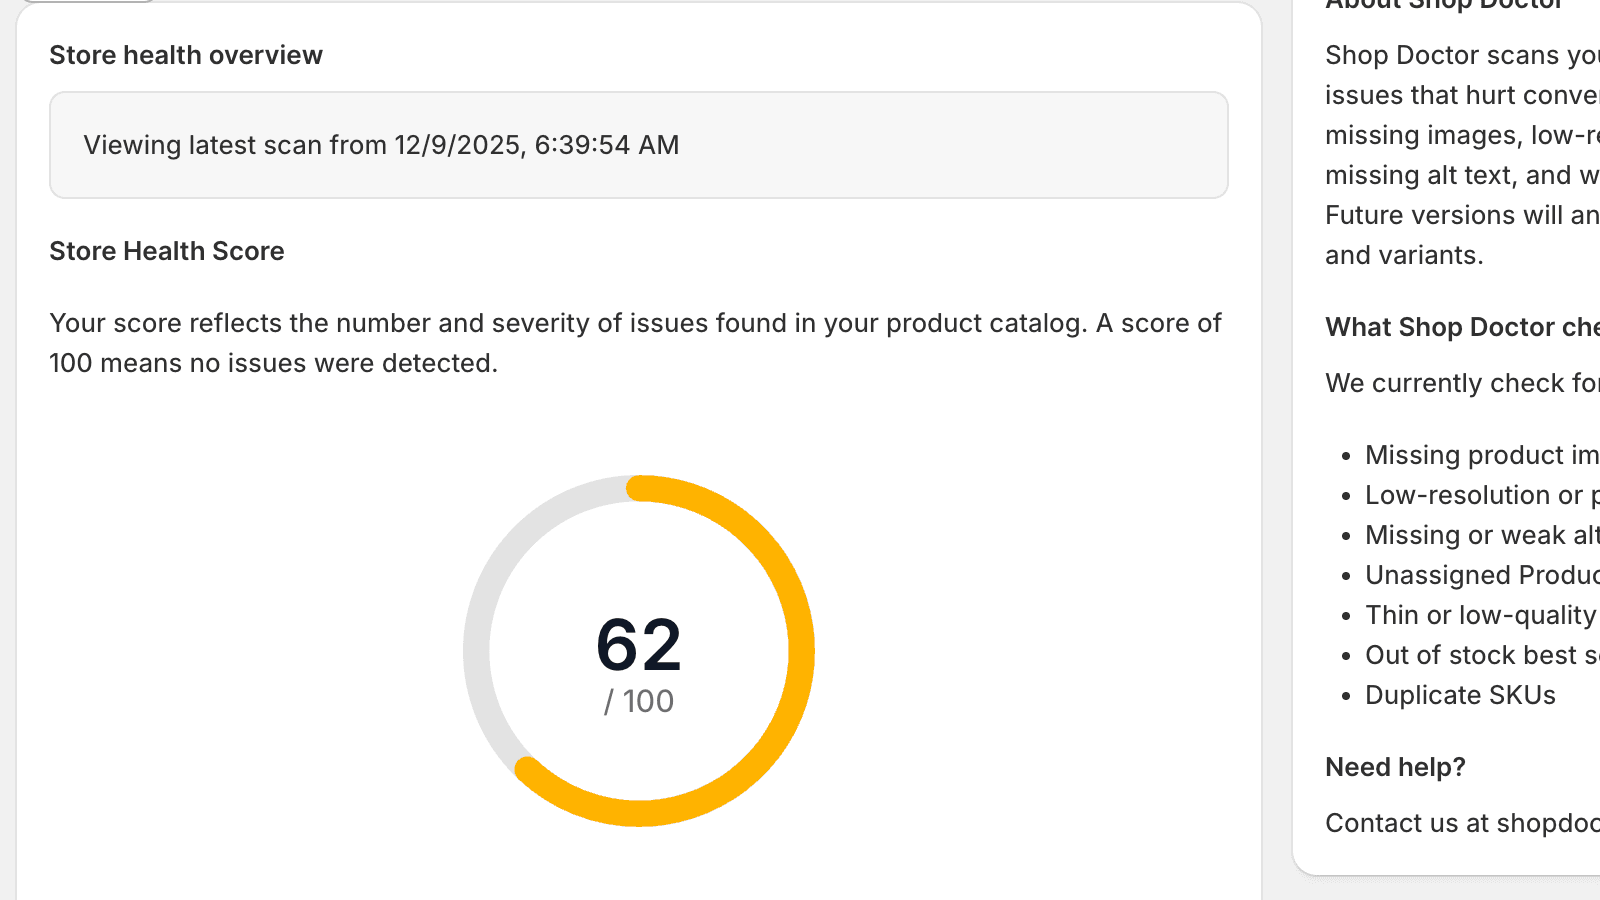Click the What Shop Doctor checks heading
The width and height of the screenshot is (1600, 900).
[x=1461, y=327]
